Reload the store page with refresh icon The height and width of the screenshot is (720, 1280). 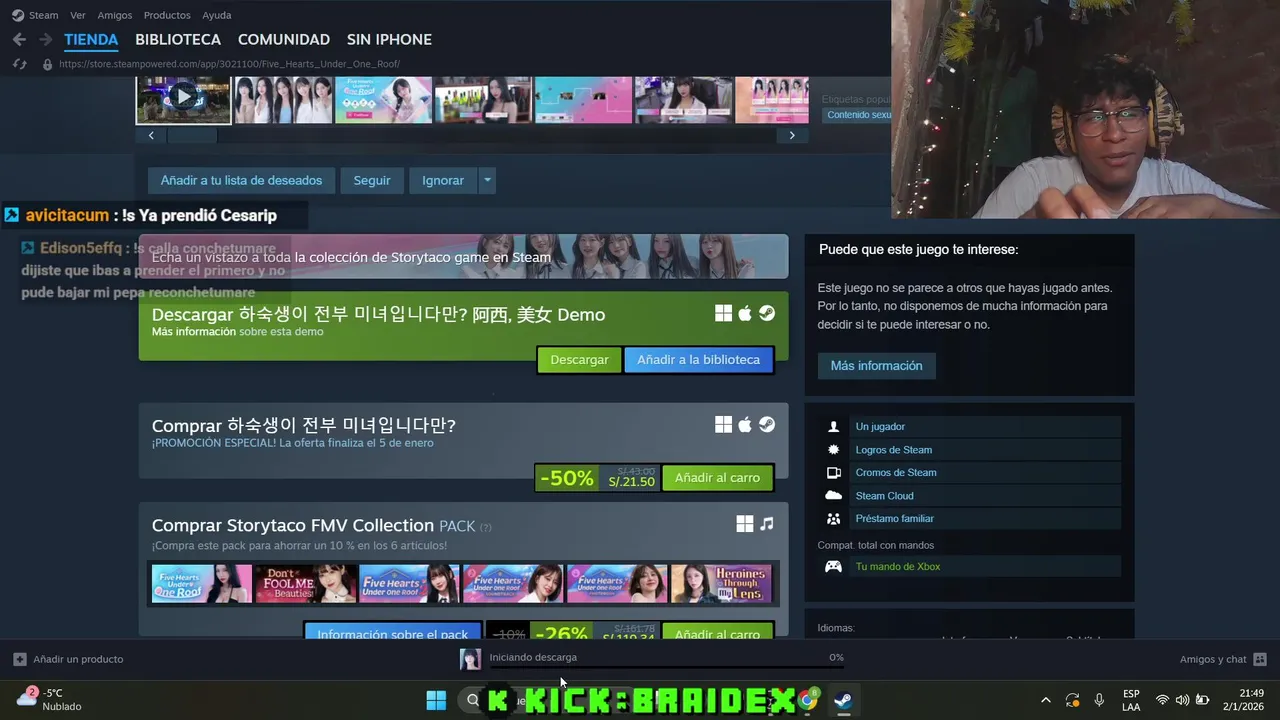(19, 64)
